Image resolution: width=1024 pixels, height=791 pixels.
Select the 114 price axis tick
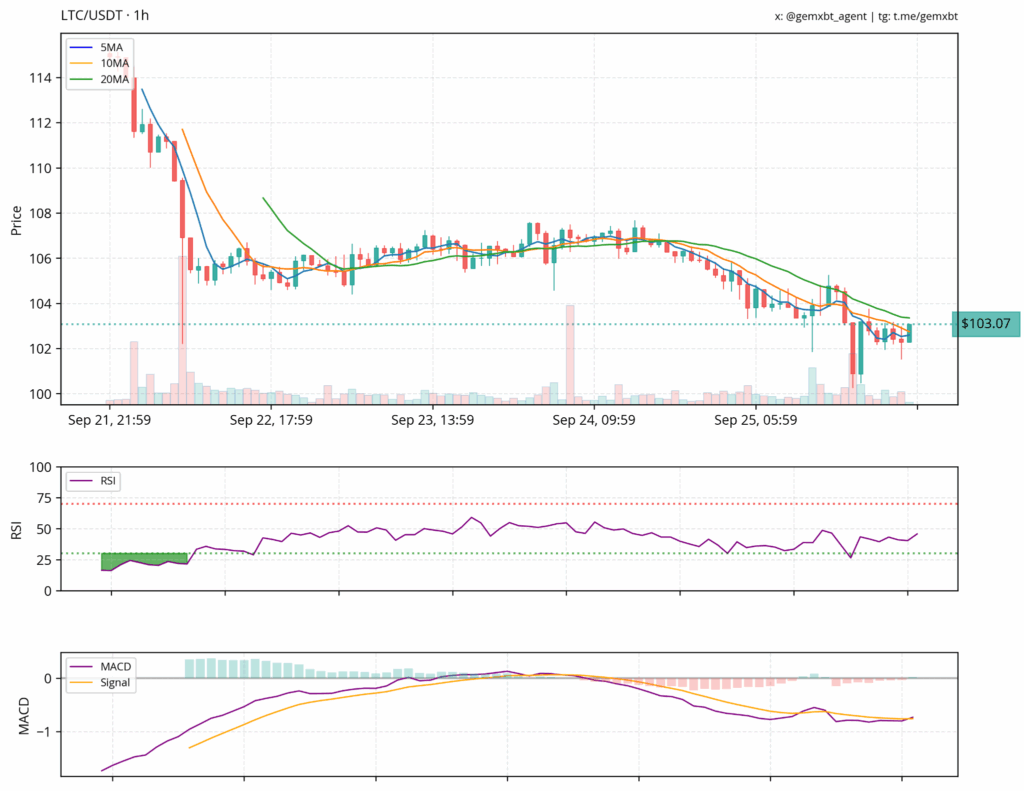[40, 78]
